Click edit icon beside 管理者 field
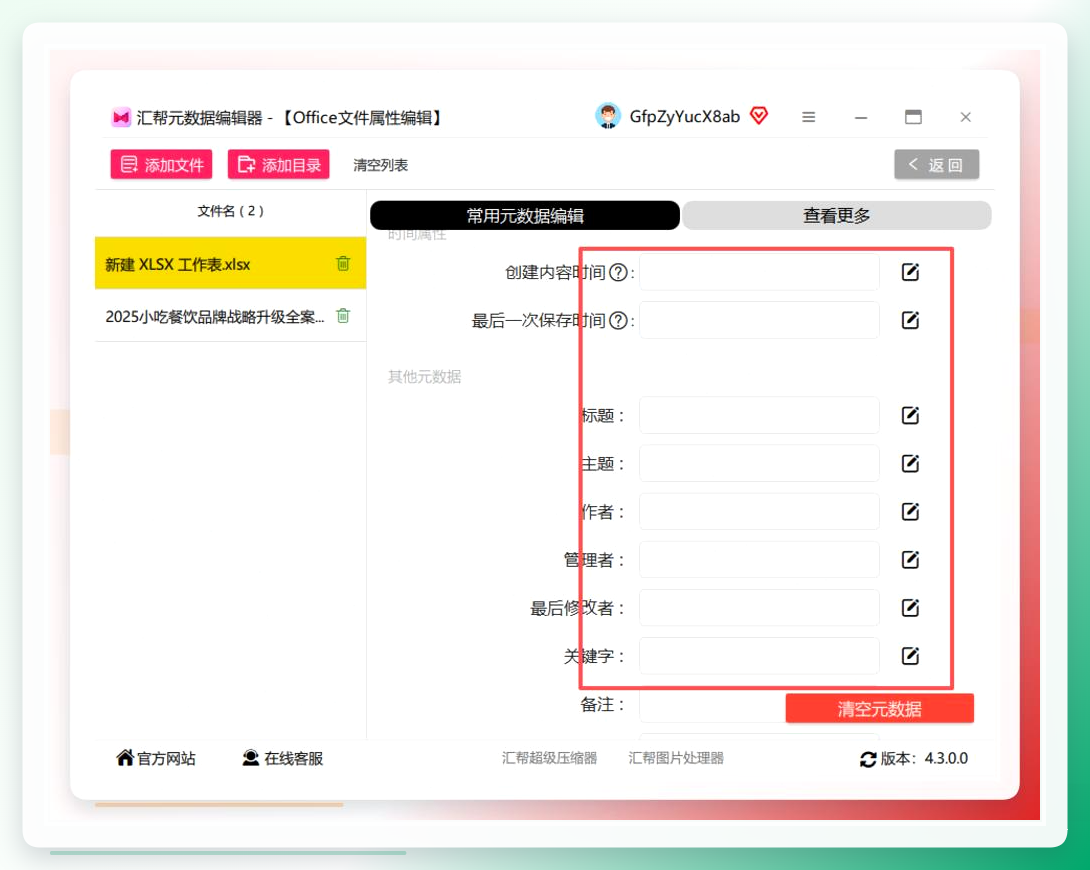This screenshot has height=870, width=1090. pos(910,559)
